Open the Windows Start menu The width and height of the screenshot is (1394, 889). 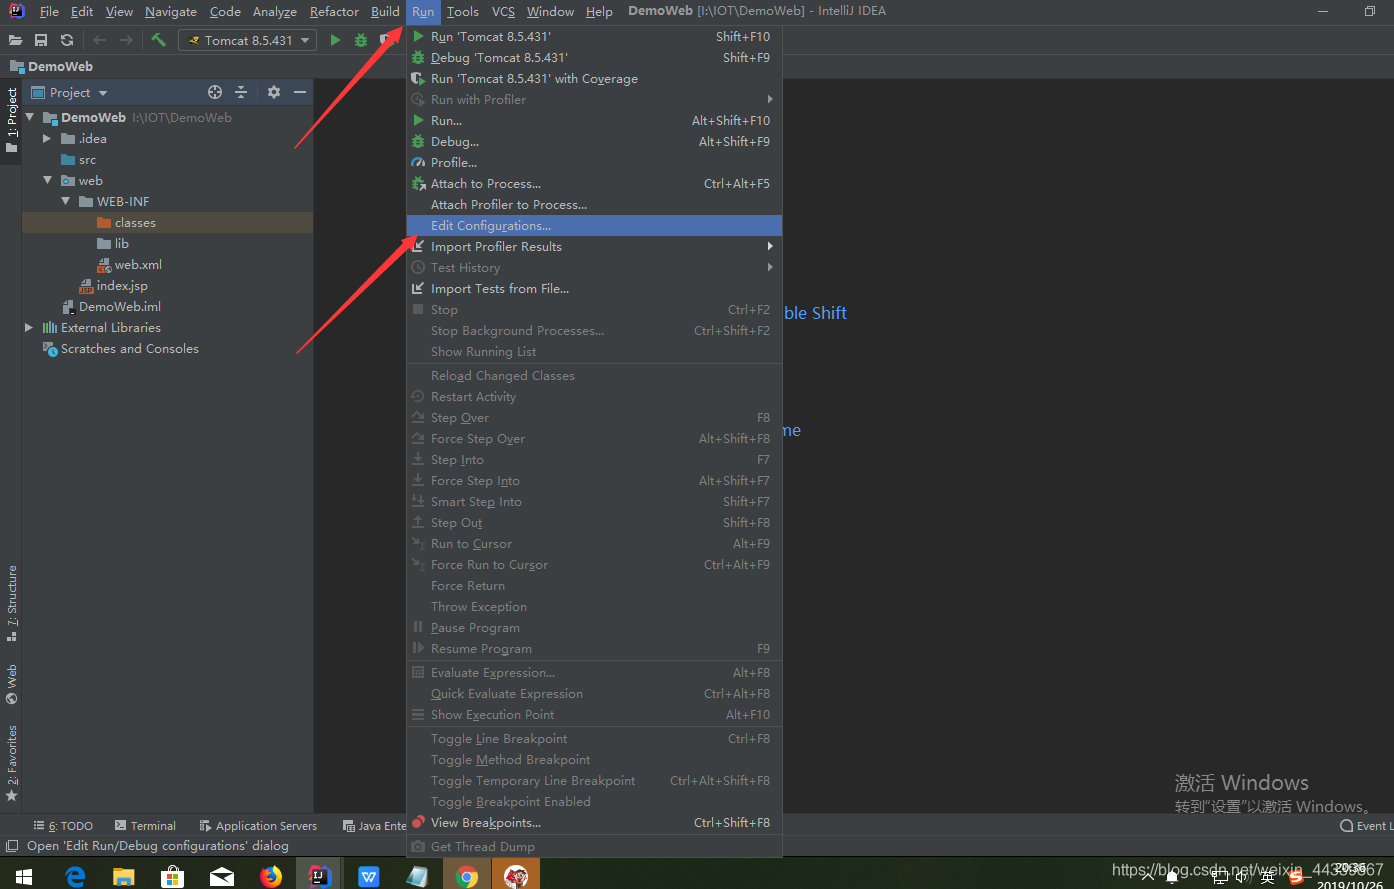click(x=24, y=877)
